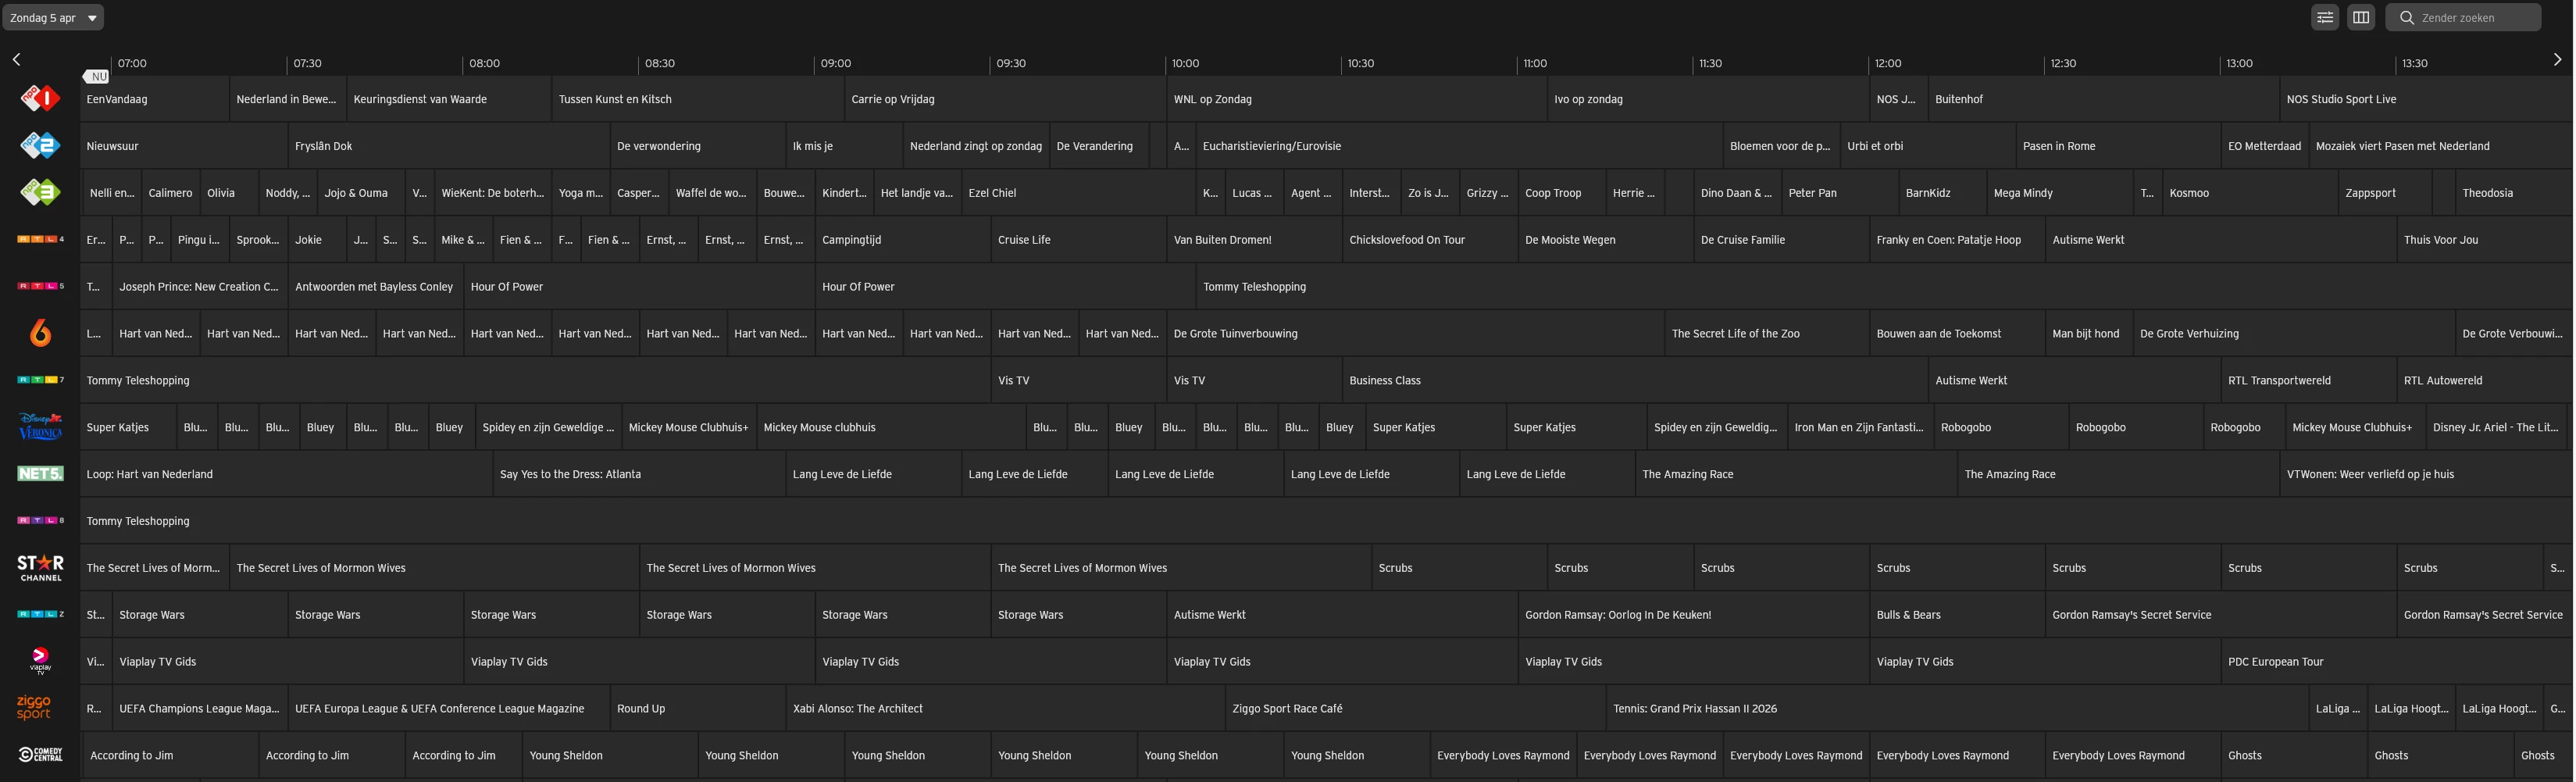Open Chickslovefood On Tour

point(1430,240)
